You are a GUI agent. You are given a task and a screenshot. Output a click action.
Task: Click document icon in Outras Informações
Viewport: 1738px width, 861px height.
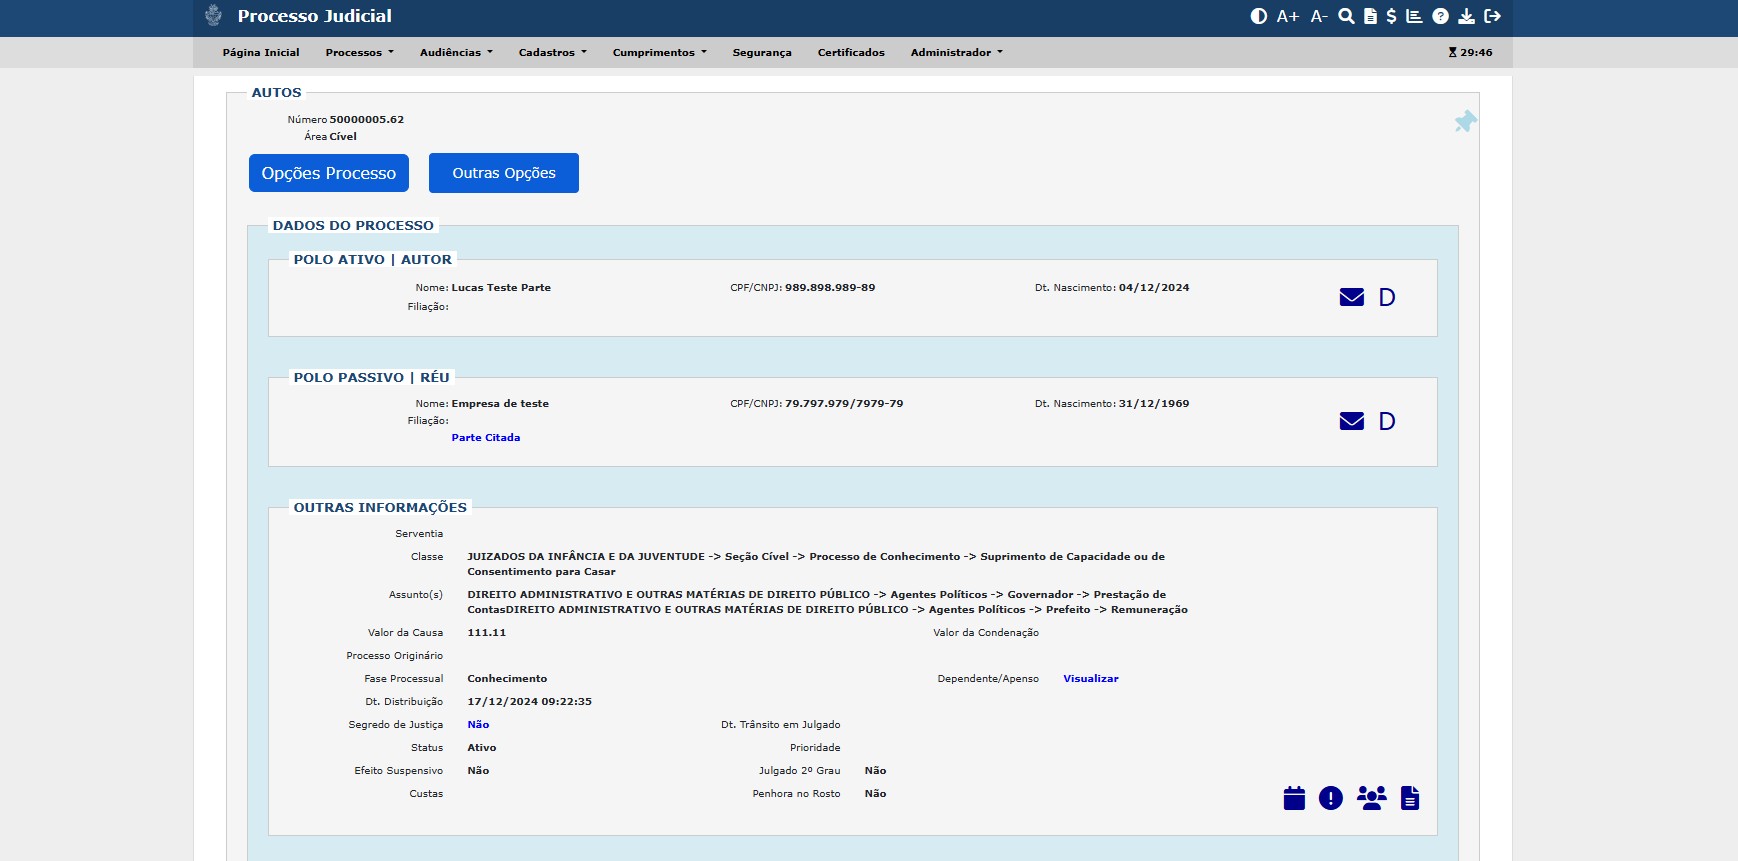(x=1410, y=798)
